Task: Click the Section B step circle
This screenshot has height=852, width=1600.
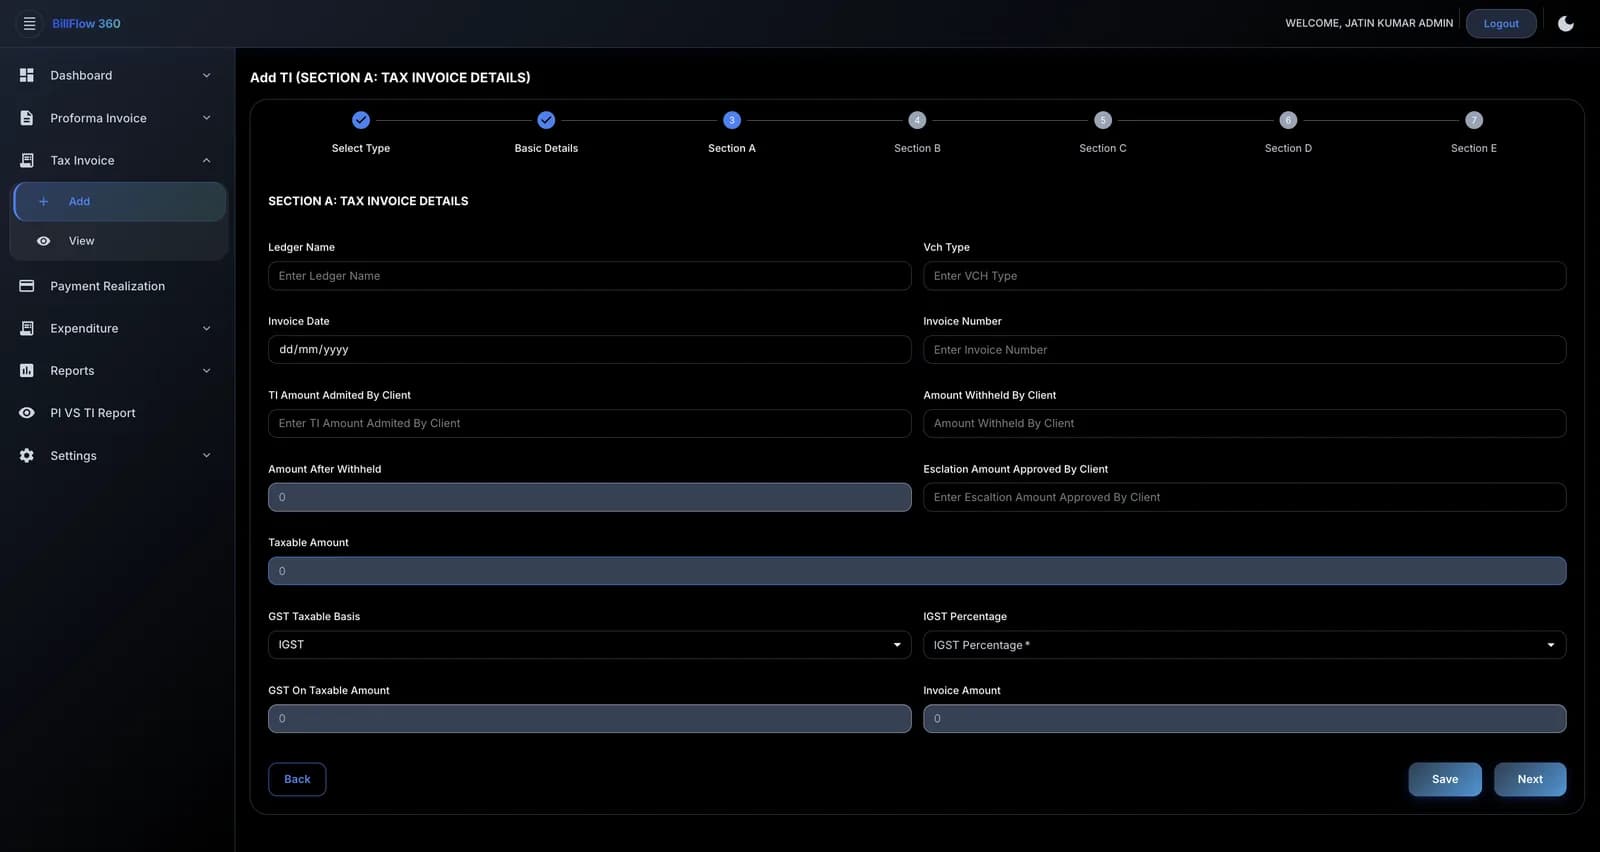Action: click(x=917, y=120)
